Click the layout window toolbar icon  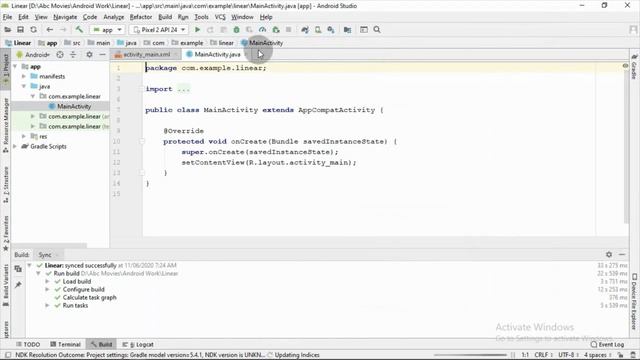(x=364, y=30)
